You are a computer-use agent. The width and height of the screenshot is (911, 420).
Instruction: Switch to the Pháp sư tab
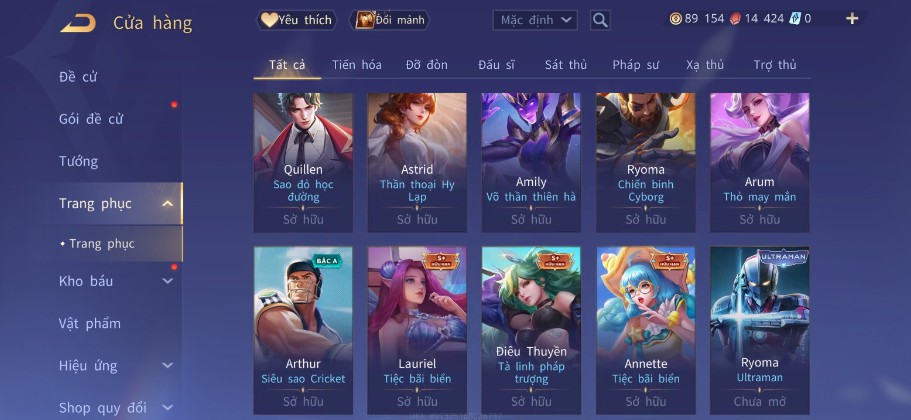(636, 65)
